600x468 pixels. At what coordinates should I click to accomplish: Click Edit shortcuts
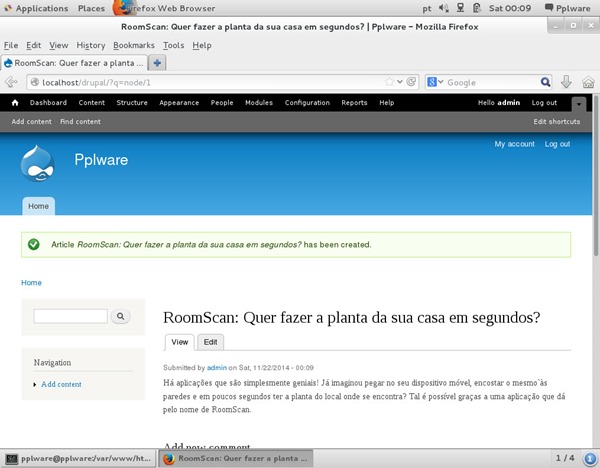coord(557,121)
